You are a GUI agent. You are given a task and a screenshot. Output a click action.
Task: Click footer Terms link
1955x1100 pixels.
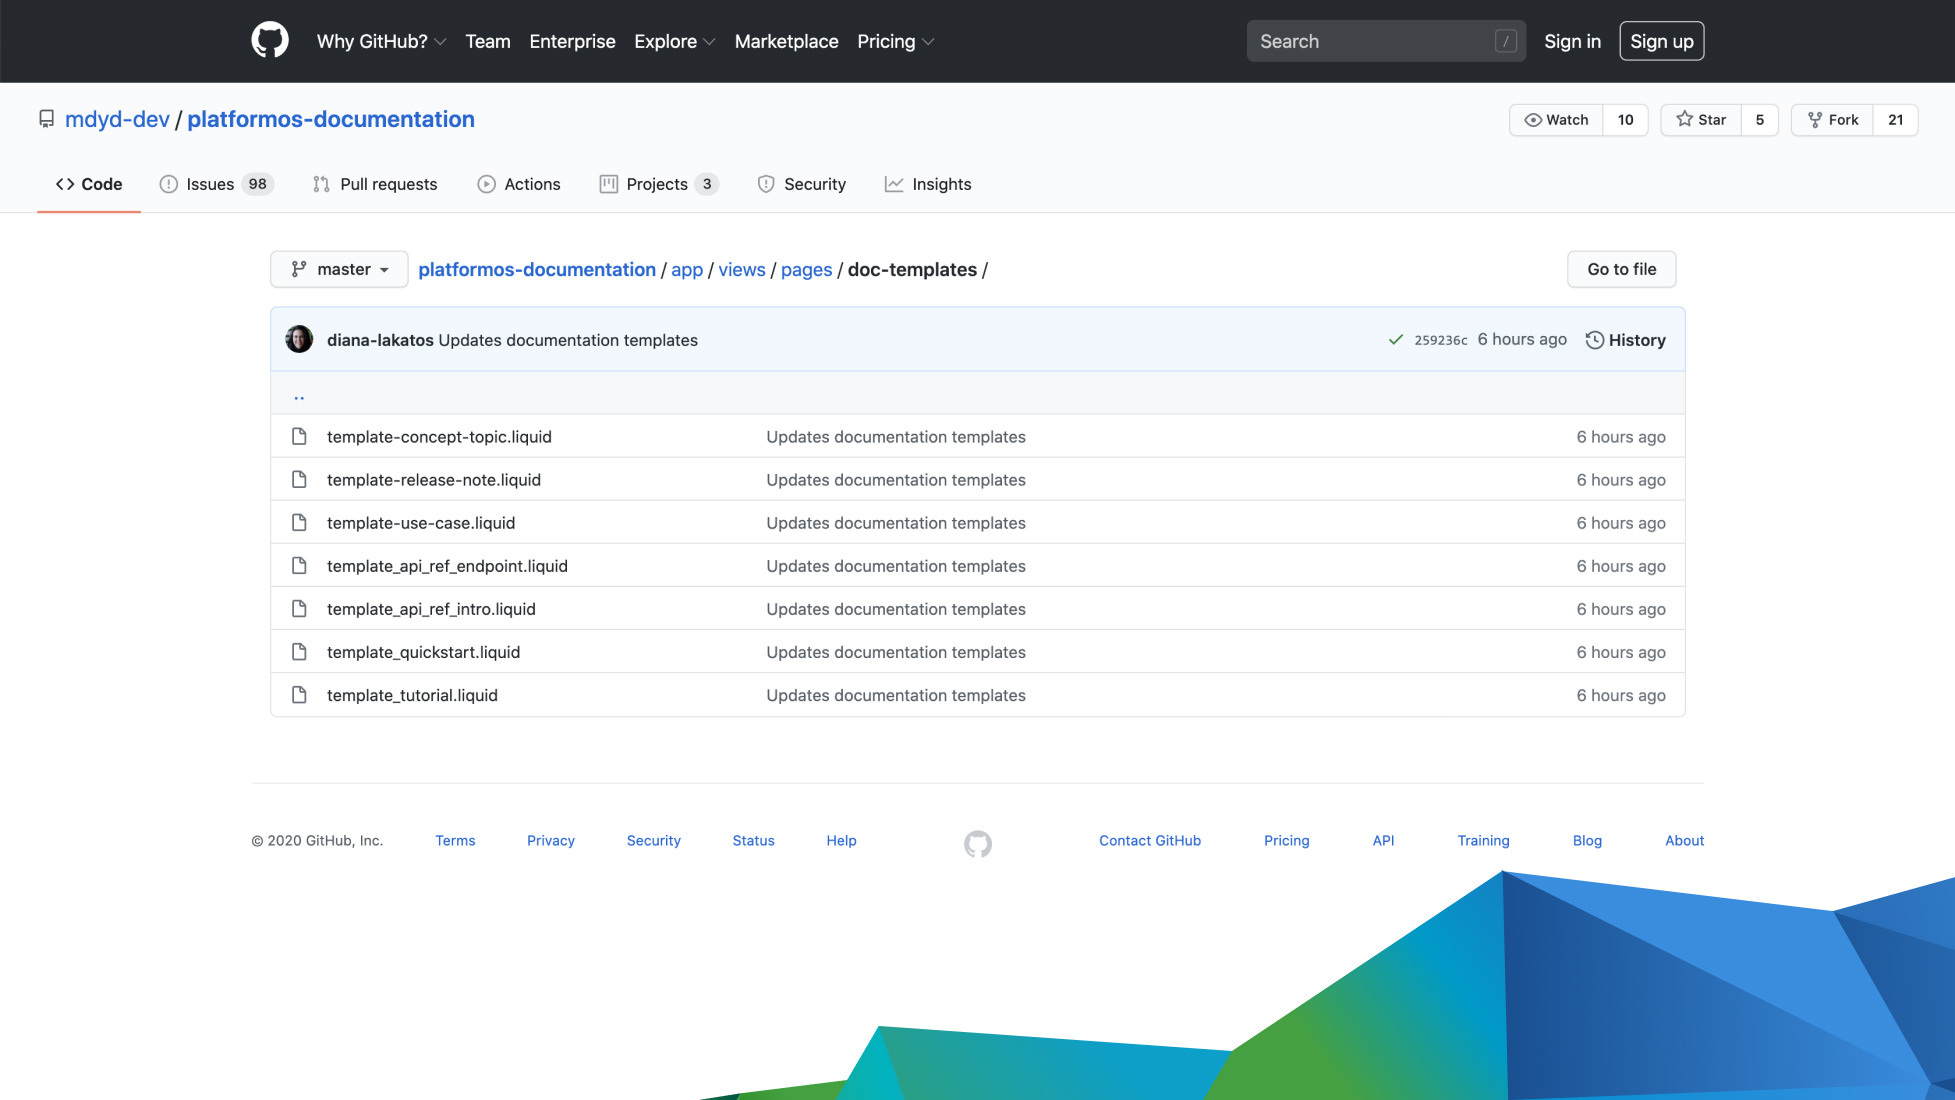point(455,840)
